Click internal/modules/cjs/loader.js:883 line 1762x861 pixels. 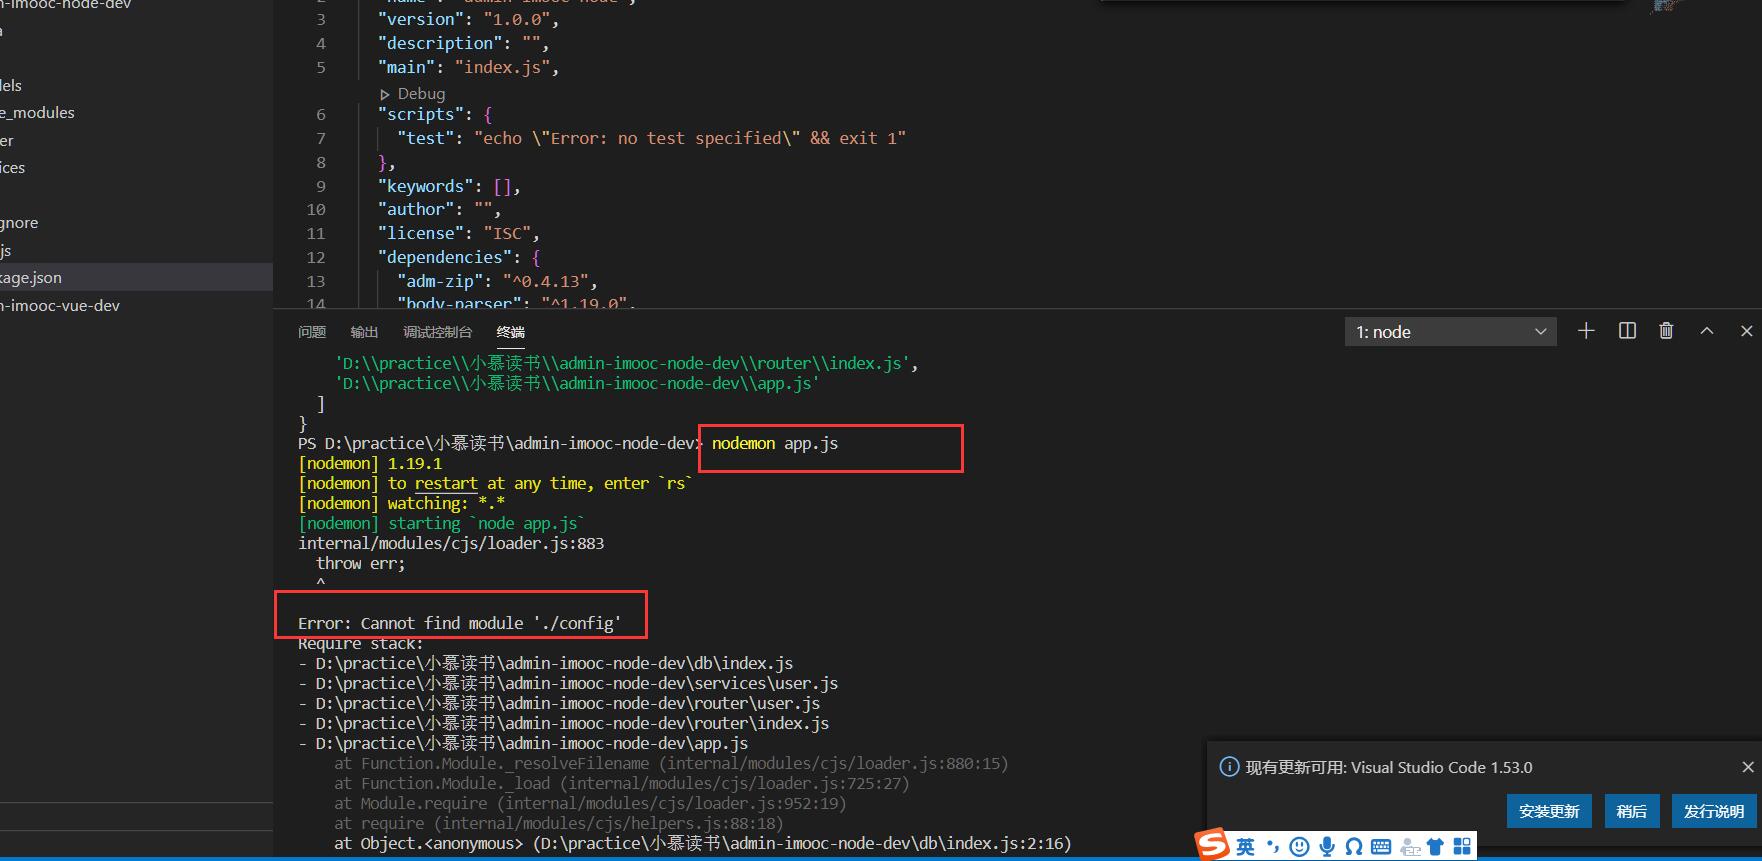click(x=451, y=543)
